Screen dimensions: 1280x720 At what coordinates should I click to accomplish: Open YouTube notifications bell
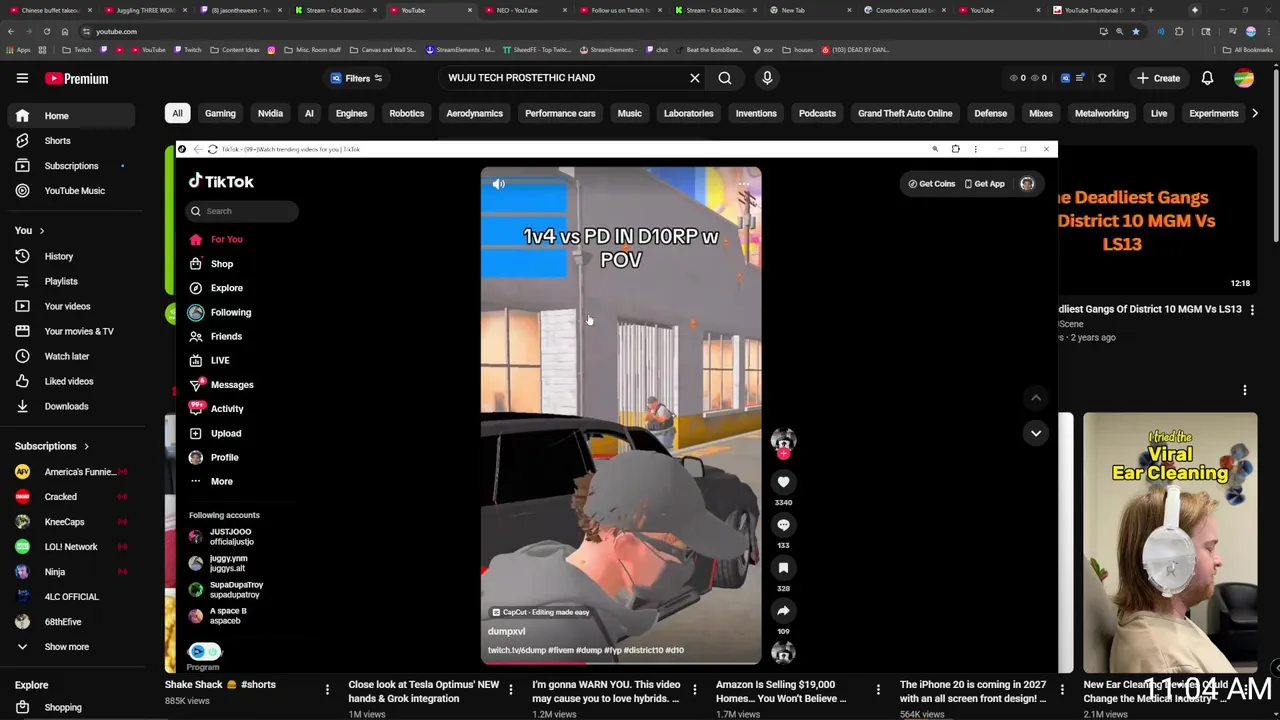click(1207, 78)
